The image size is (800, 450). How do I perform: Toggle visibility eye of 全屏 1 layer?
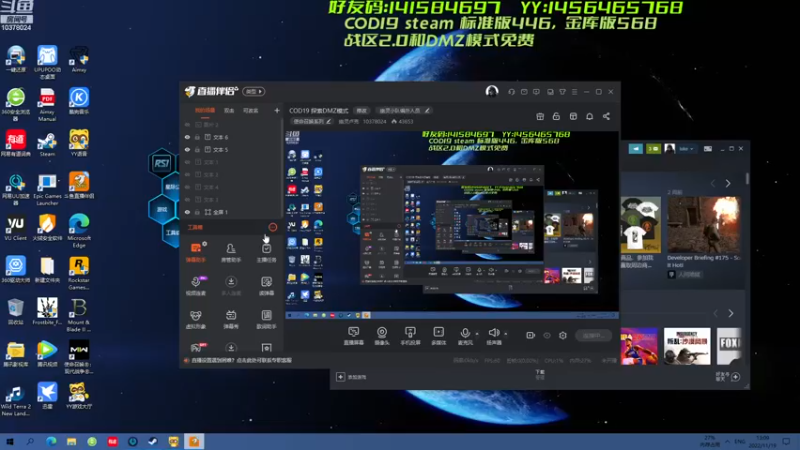[187, 212]
